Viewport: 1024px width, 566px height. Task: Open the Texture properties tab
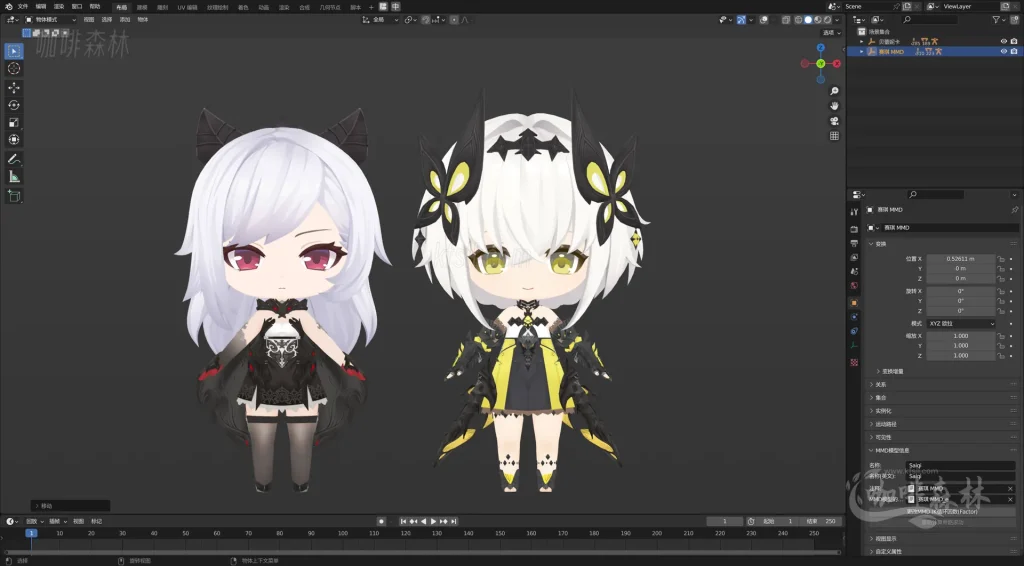(854, 362)
